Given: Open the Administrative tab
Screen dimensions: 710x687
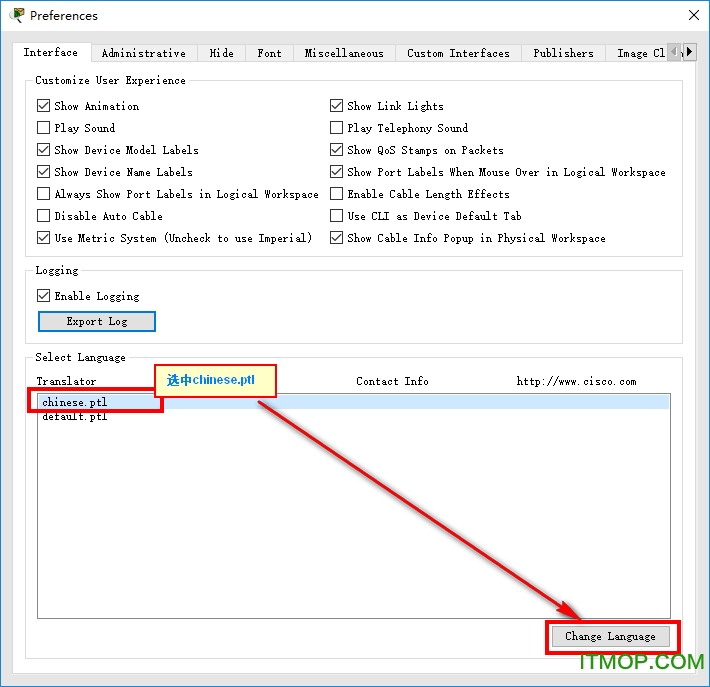Looking at the screenshot, I should click(x=144, y=53).
